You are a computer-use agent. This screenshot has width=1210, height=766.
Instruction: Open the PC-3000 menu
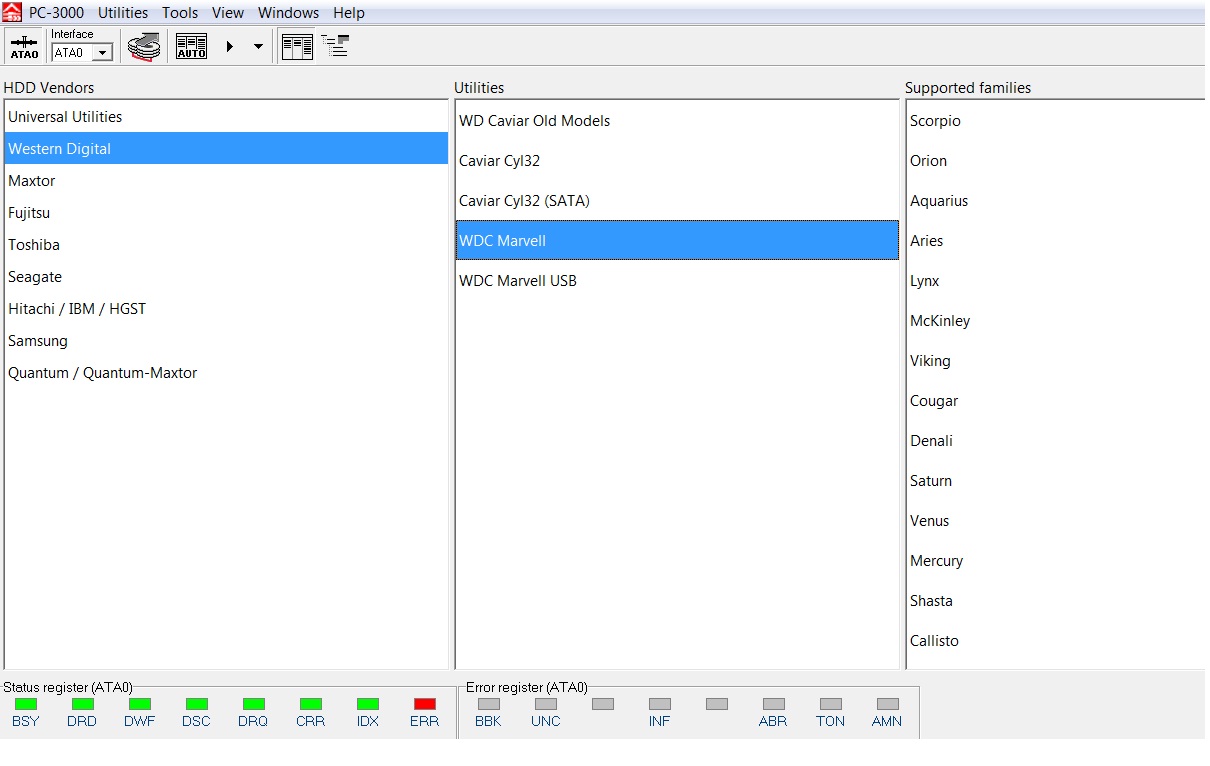click(x=56, y=13)
